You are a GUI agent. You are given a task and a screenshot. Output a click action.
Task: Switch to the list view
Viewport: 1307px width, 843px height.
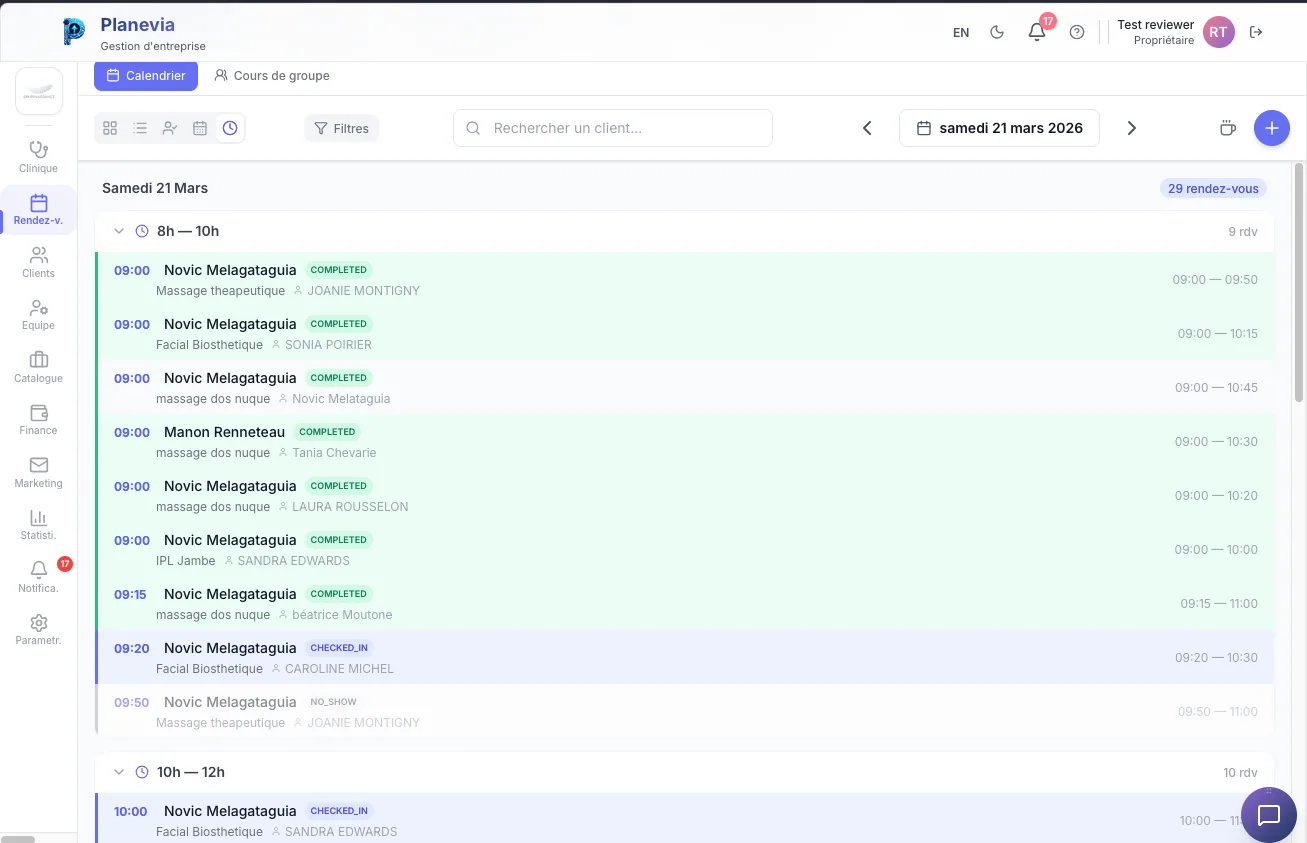click(x=140, y=128)
